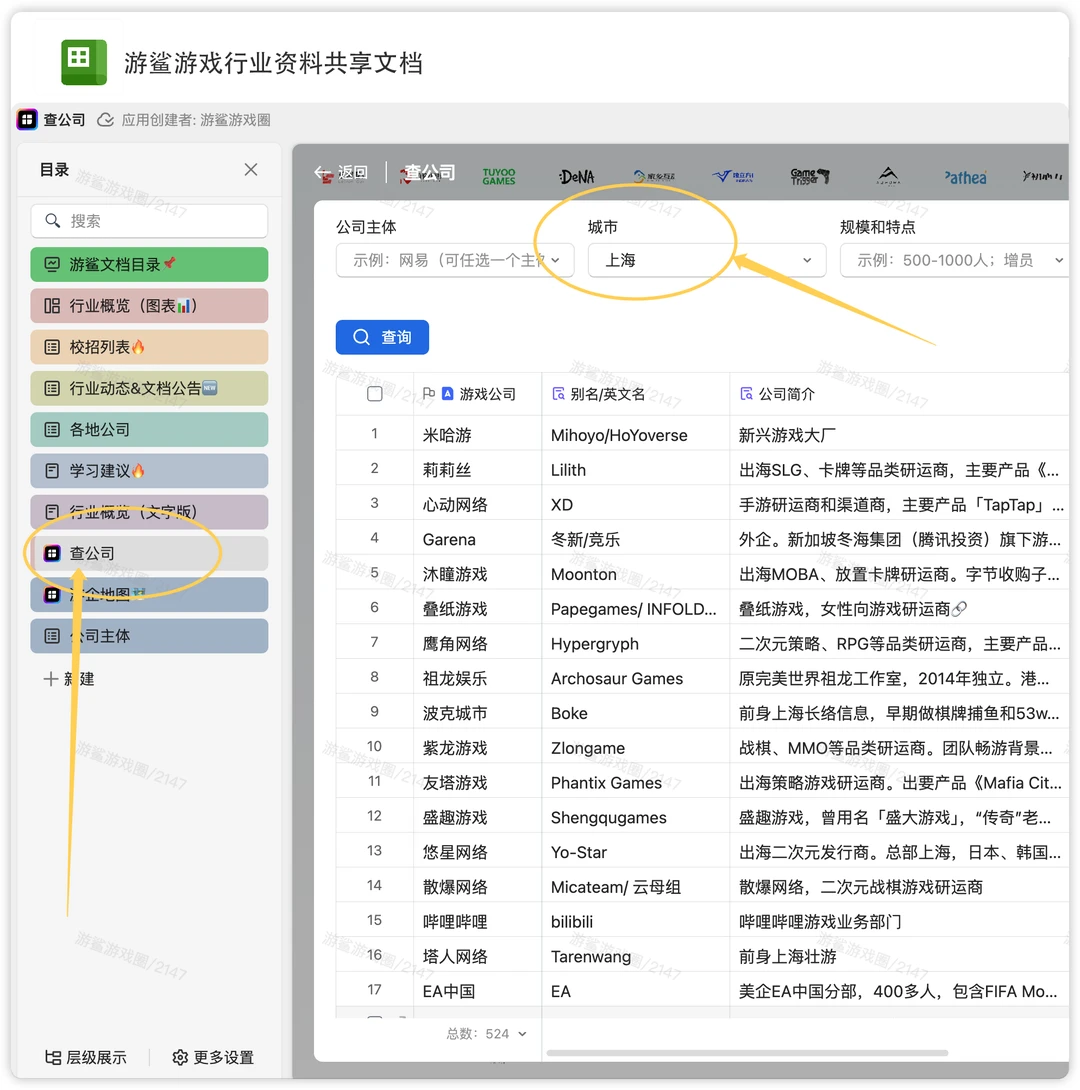Viewport: 1080px width, 1090px height.
Task: Click the horizontal scrollbar below table
Action: point(747,1052)
